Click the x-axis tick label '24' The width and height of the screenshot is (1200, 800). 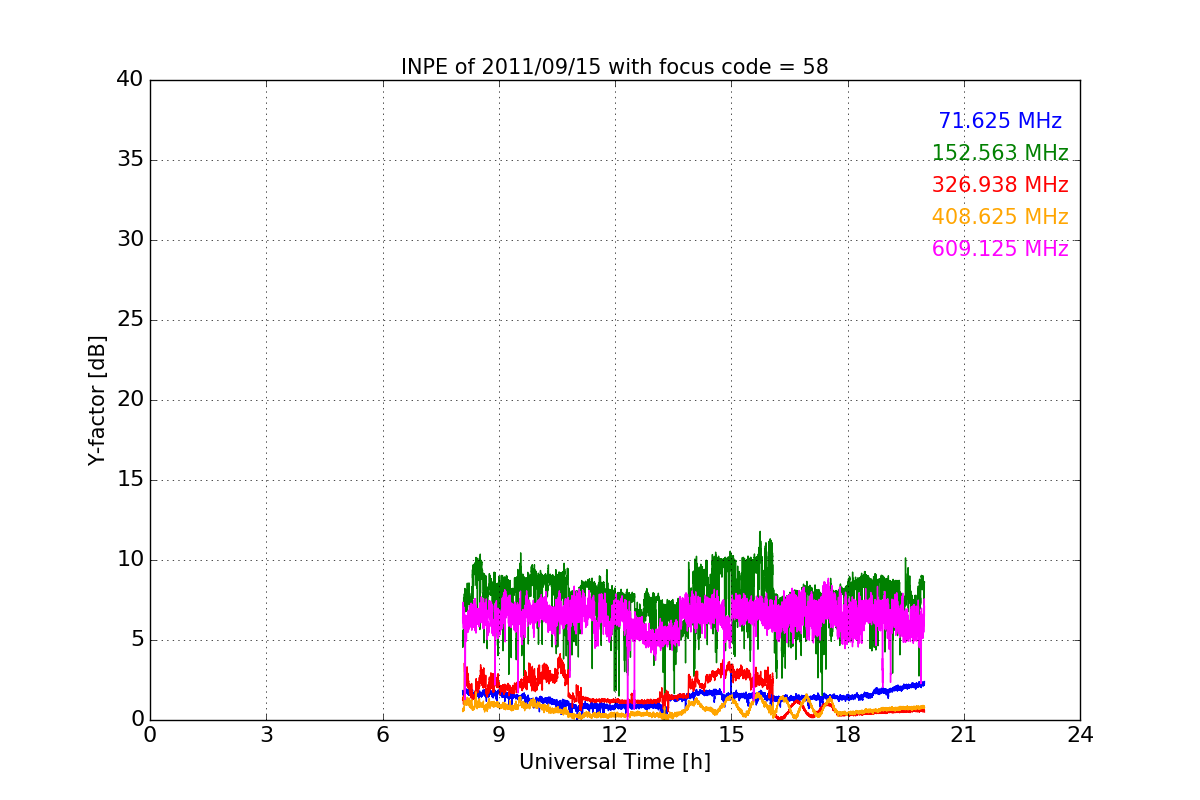(1080, 735)
